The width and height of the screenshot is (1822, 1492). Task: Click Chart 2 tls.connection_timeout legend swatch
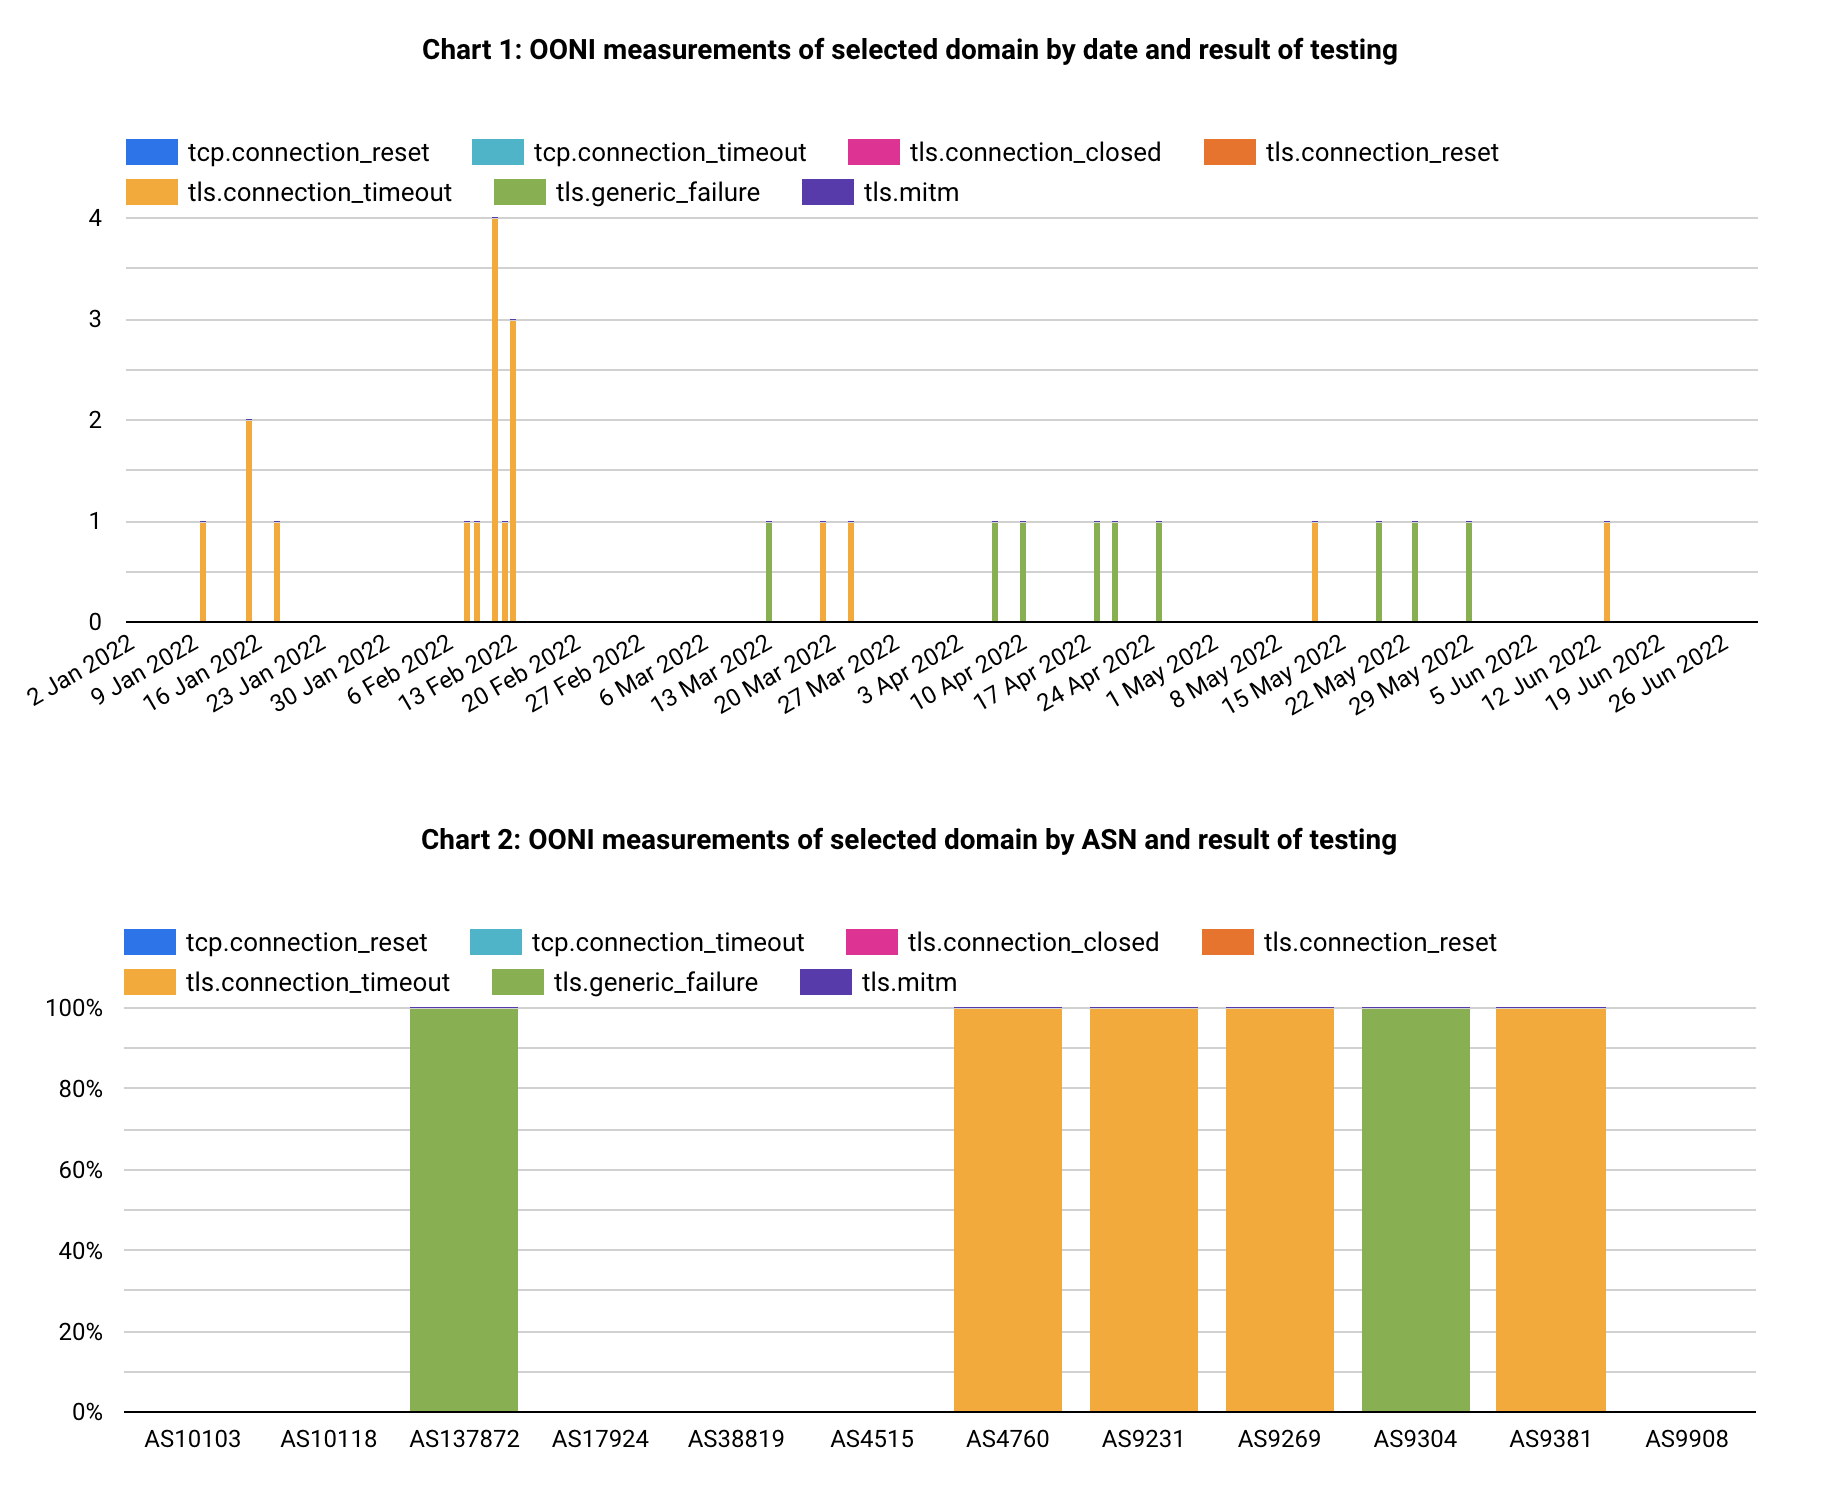click(149, 982)
